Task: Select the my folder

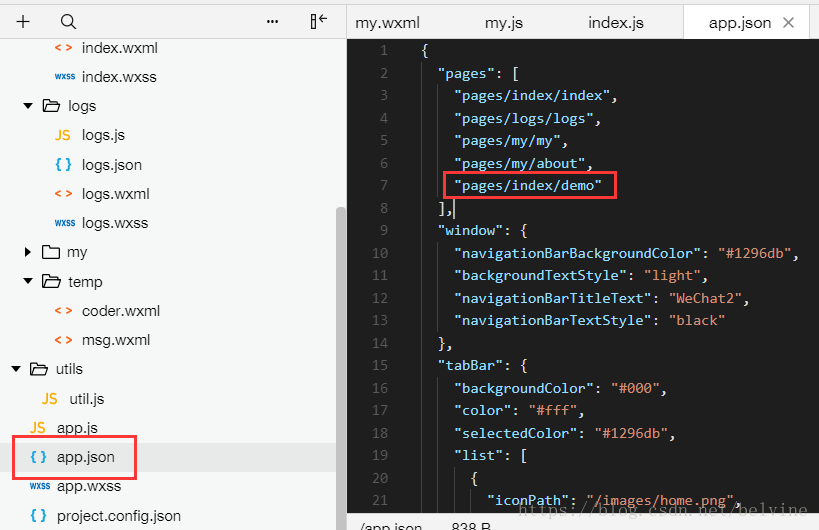Action: [x=77, y=253]
